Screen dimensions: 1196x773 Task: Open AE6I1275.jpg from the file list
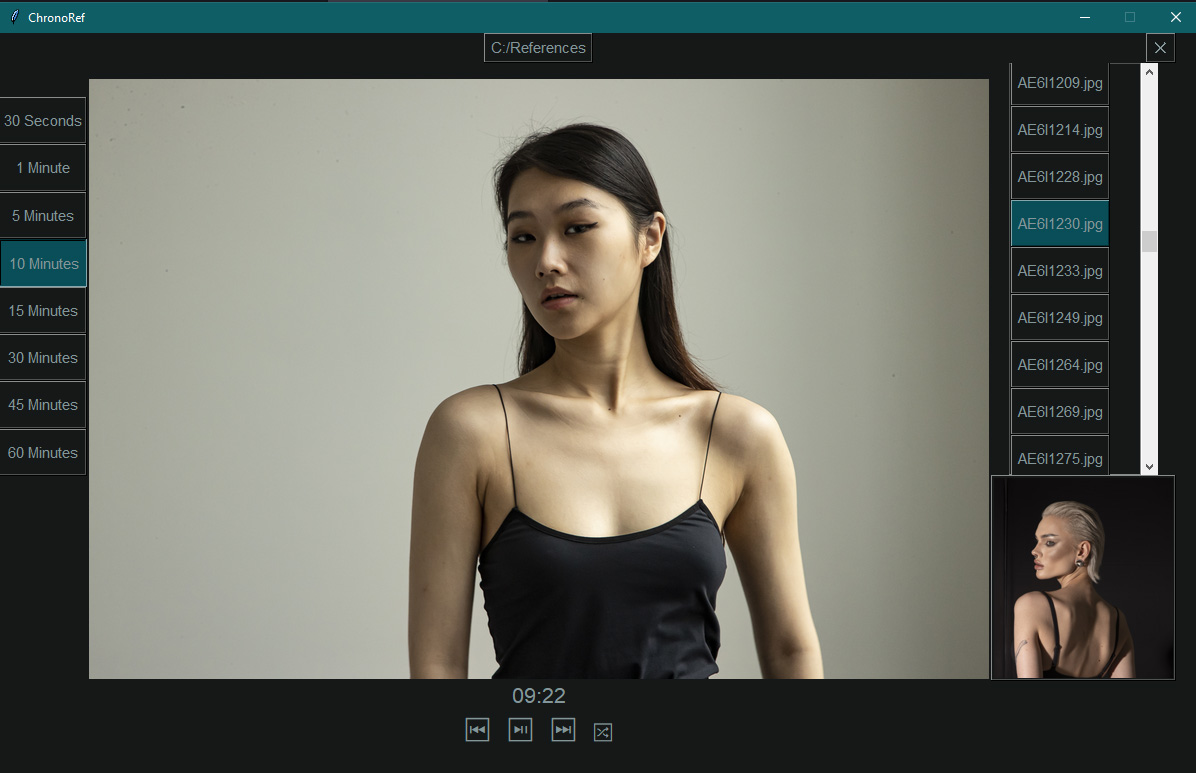click(x=1059, y=456)
